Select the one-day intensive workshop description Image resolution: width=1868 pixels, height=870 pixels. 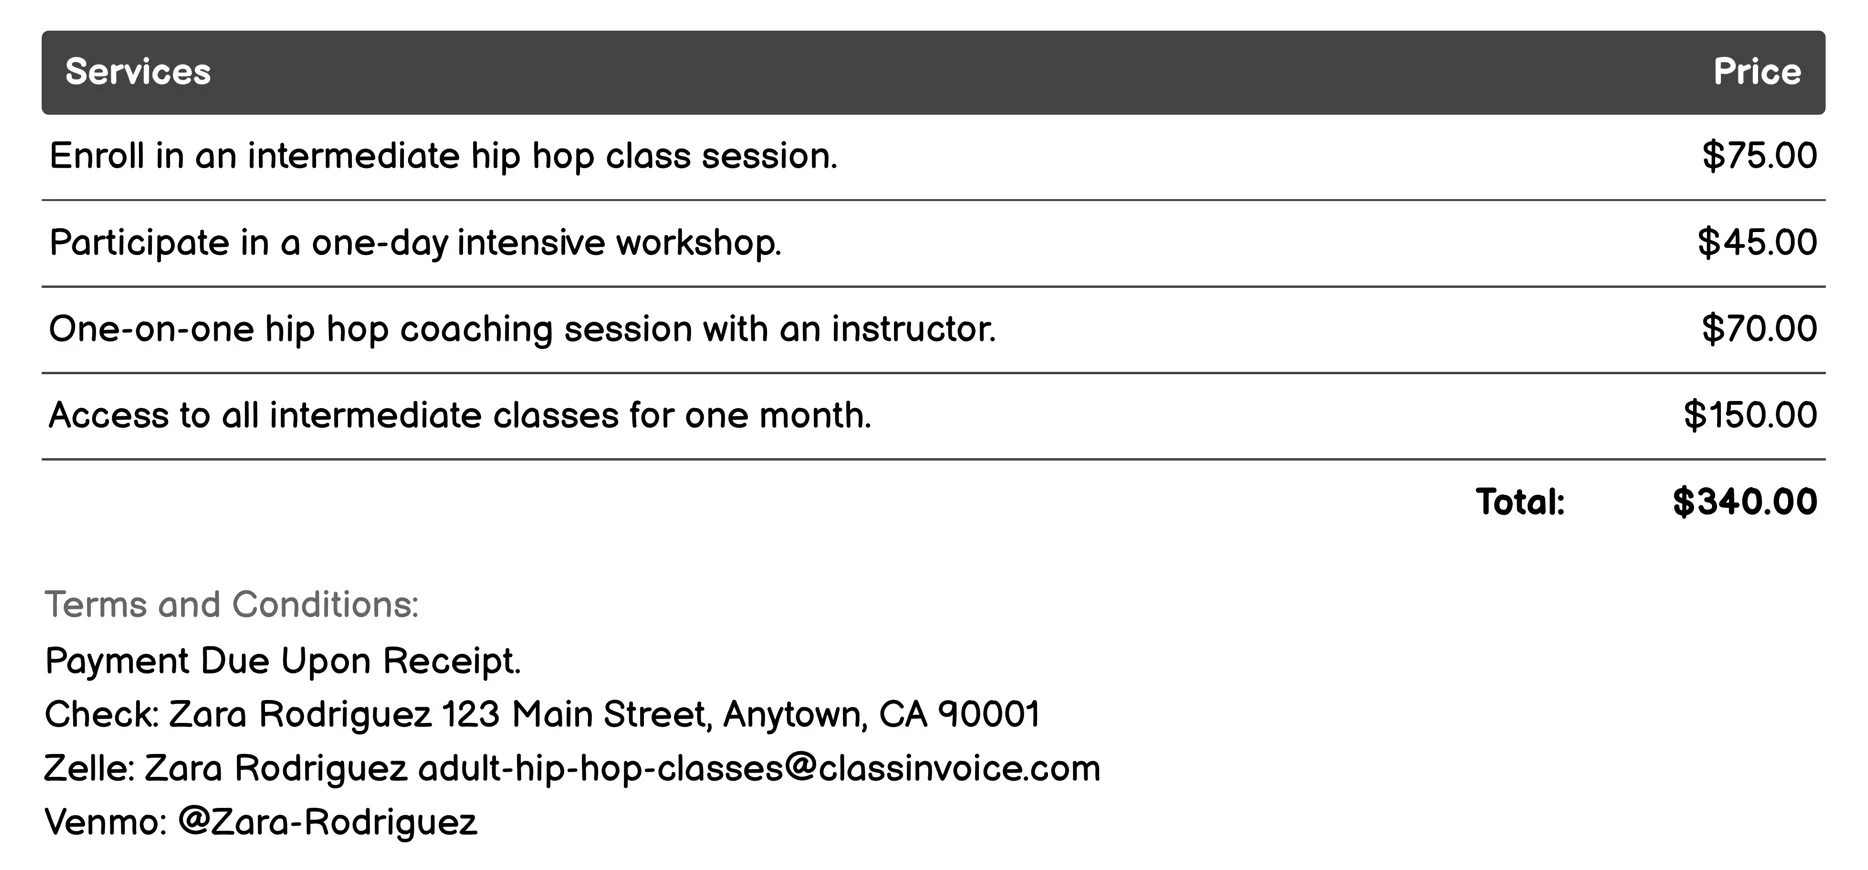pos(415,243)
